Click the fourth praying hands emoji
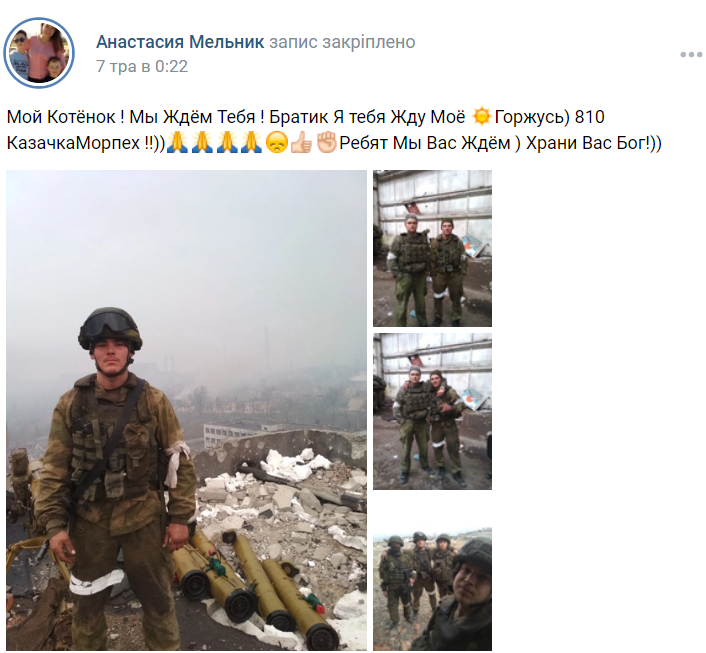The image size is (706, 653). (251, 143)
